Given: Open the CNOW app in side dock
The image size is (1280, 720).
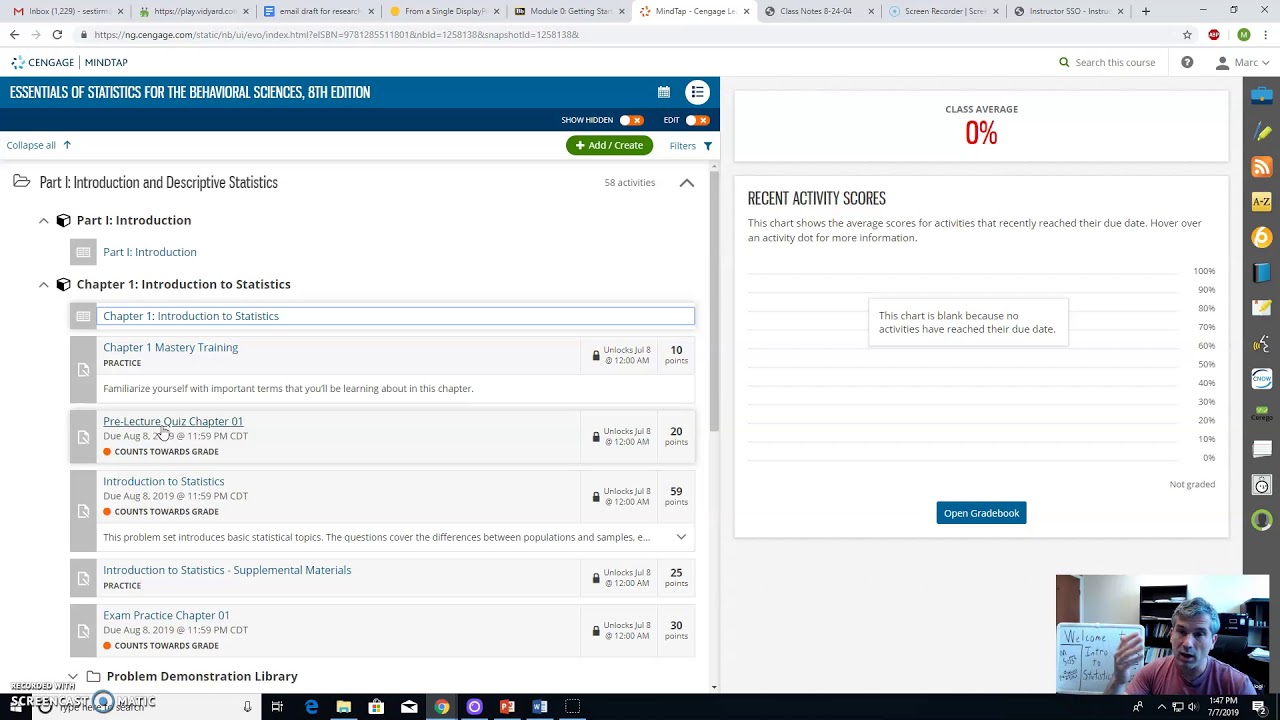Looking at the screenshot, I should click(1262, 379).
